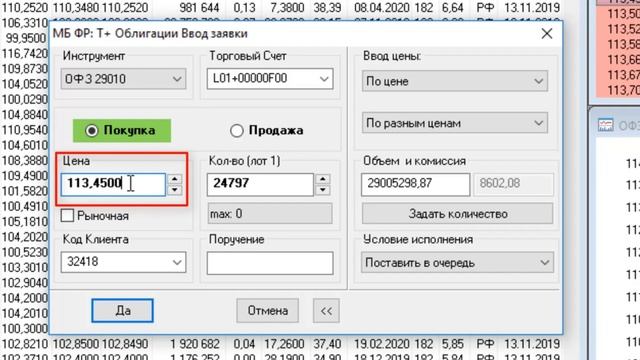640x360 pixels.
Task: Click the Задать количество button
Action: pos(458,214)
